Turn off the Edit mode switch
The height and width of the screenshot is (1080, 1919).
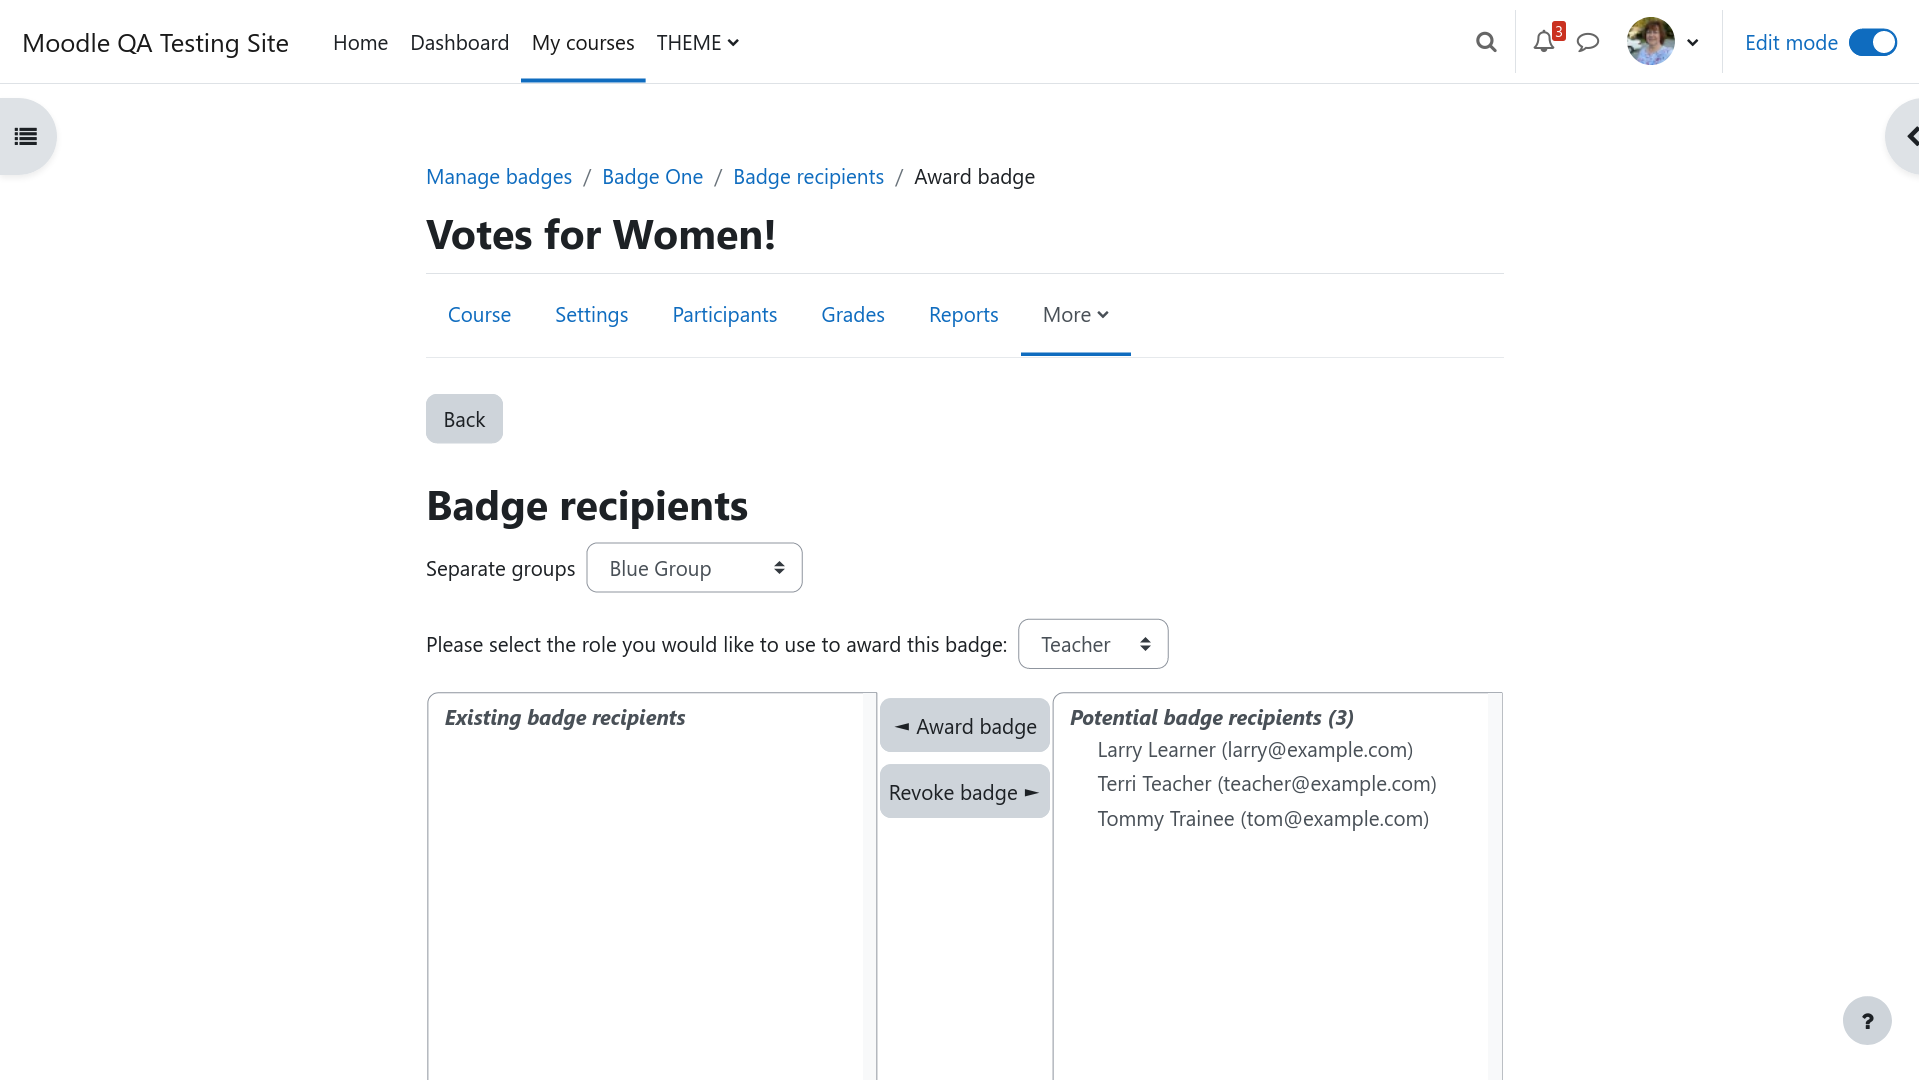(x=1872, y=42)
